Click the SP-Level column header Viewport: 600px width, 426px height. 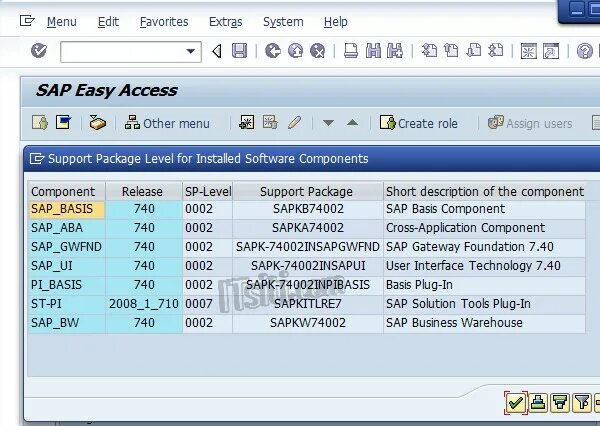(207, 191)
